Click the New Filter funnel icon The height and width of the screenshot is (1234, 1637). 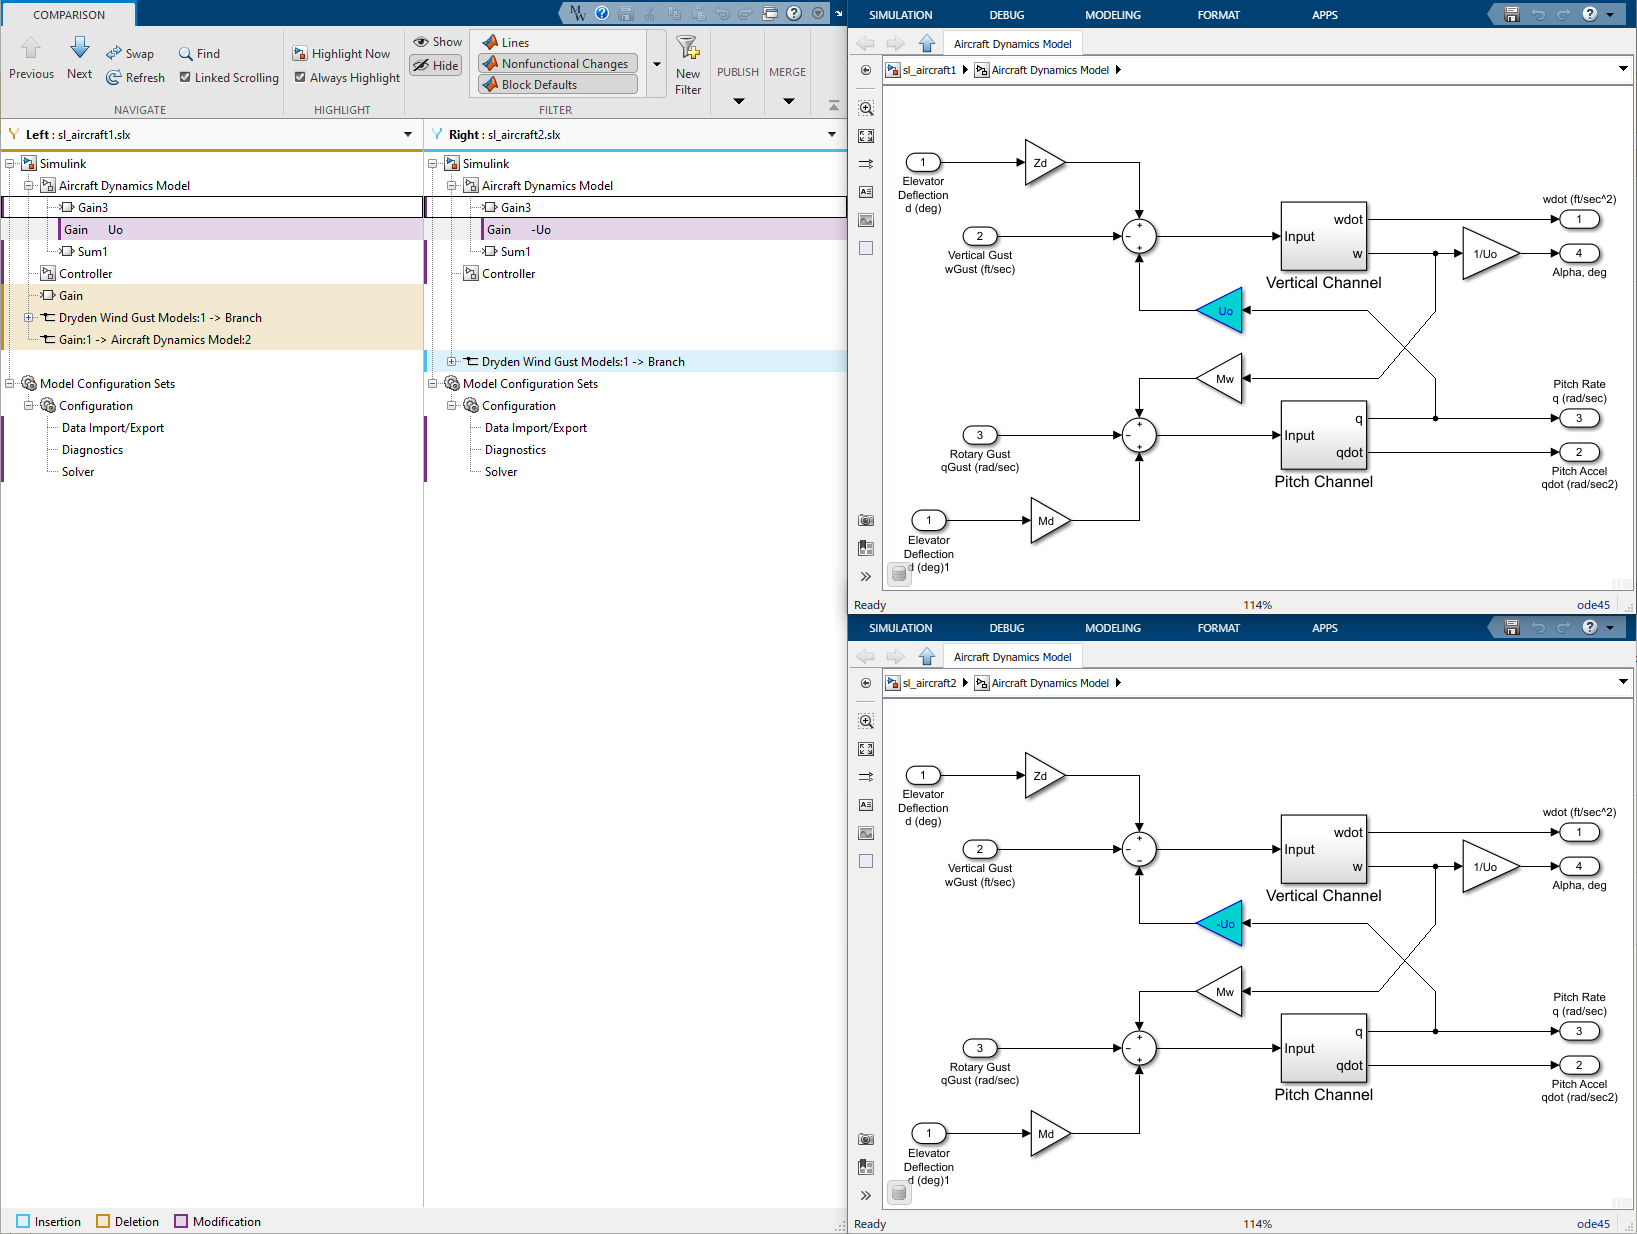click(x=688, y=48)
